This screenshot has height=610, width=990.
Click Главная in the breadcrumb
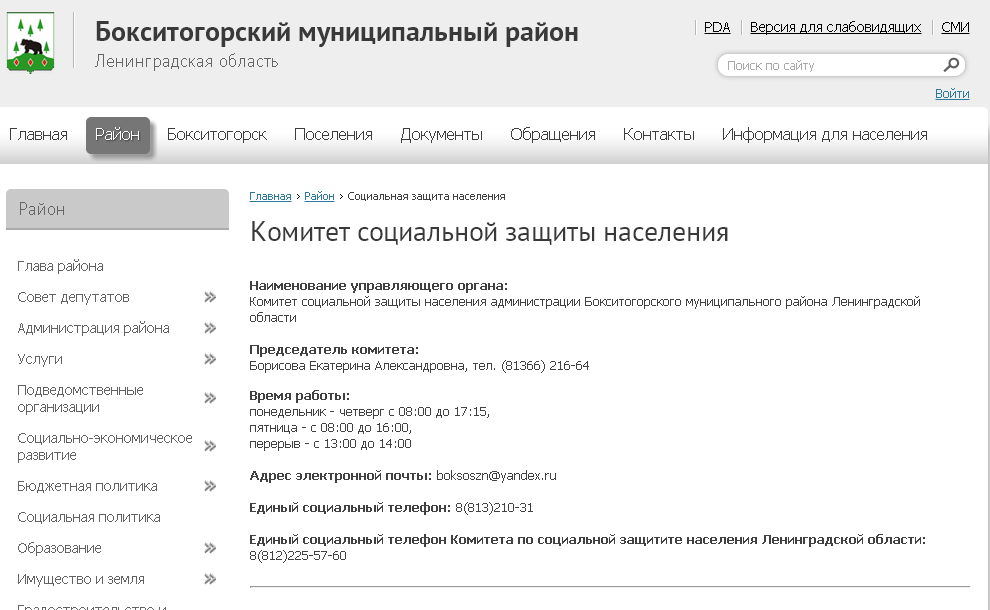(x=270, y=196)
